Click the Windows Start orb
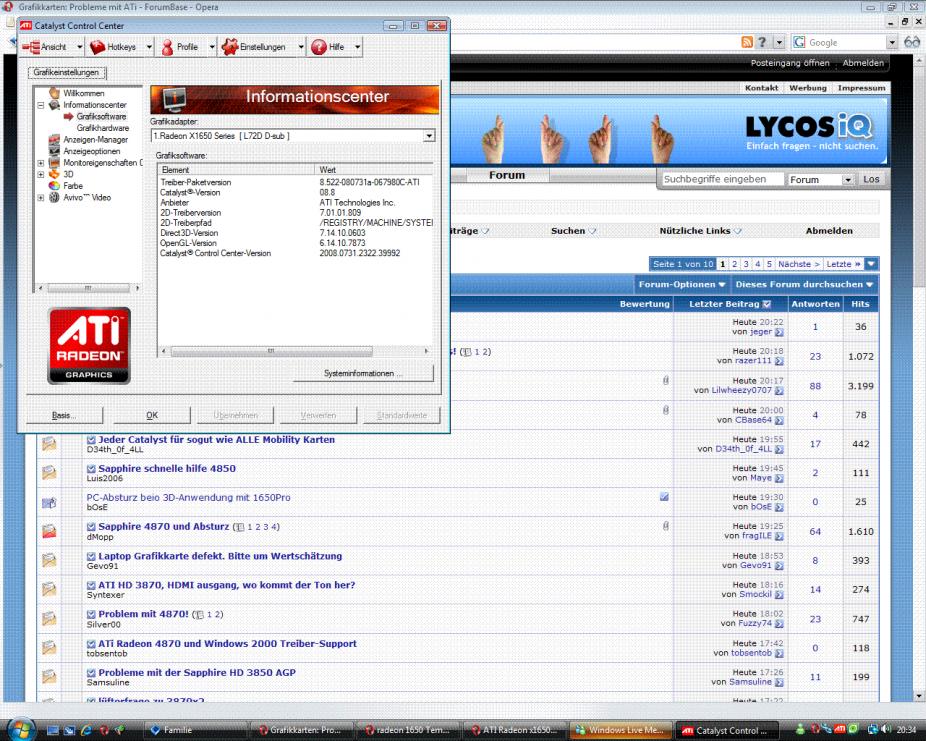 pos(22,729)
